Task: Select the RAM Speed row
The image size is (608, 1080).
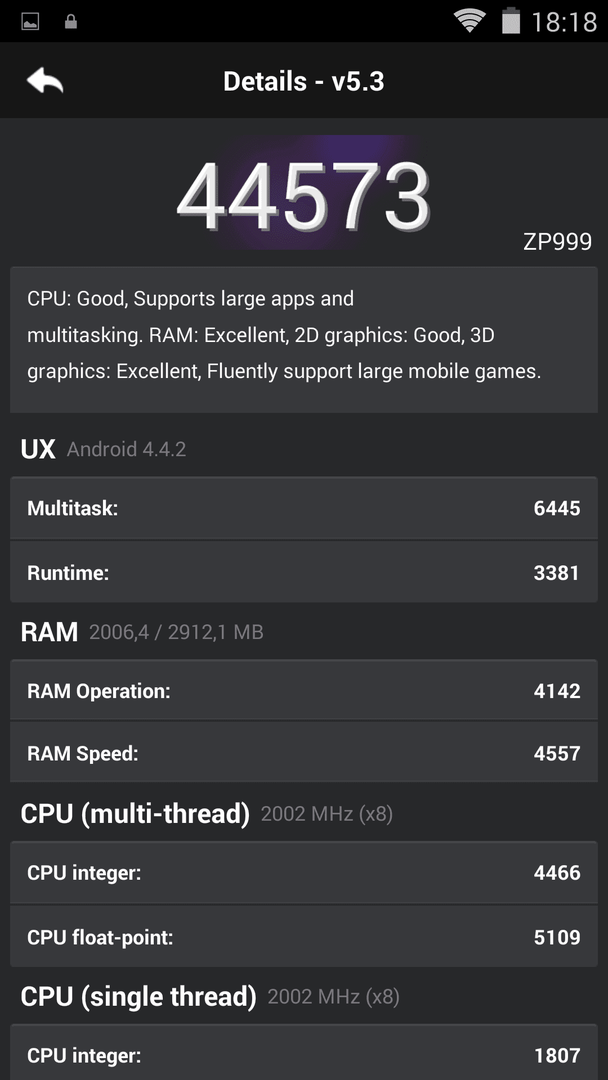Action: [304, 753]
